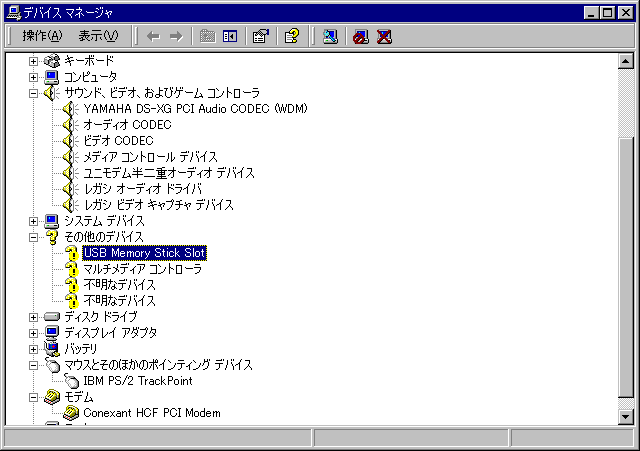Click the up-one-level folder toolbar icon

point(207,37)
